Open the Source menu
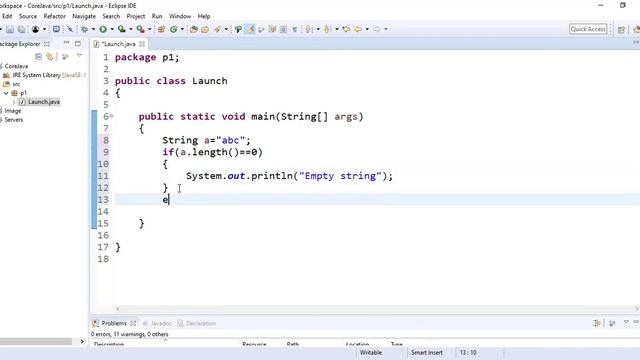This screenshot has width=640, height=360. [28, 16]
